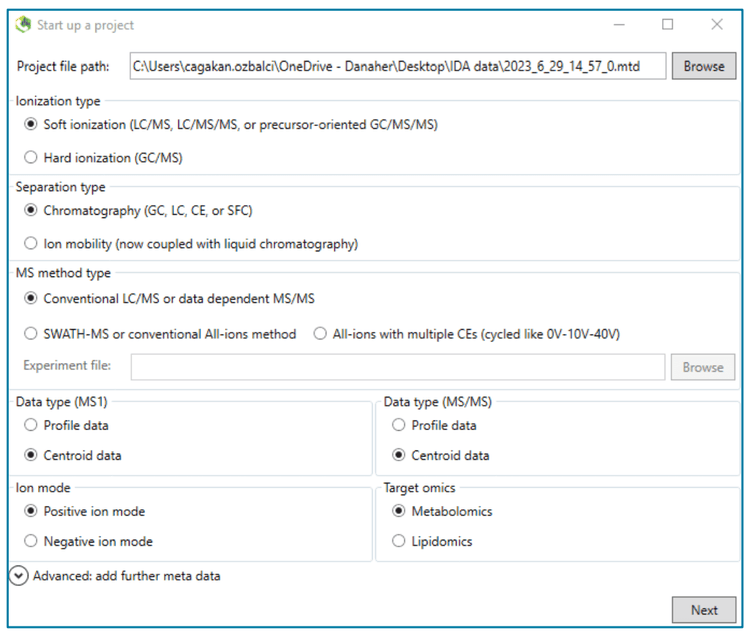Set MS1 data type to Profile data

[x=31, y=425]
